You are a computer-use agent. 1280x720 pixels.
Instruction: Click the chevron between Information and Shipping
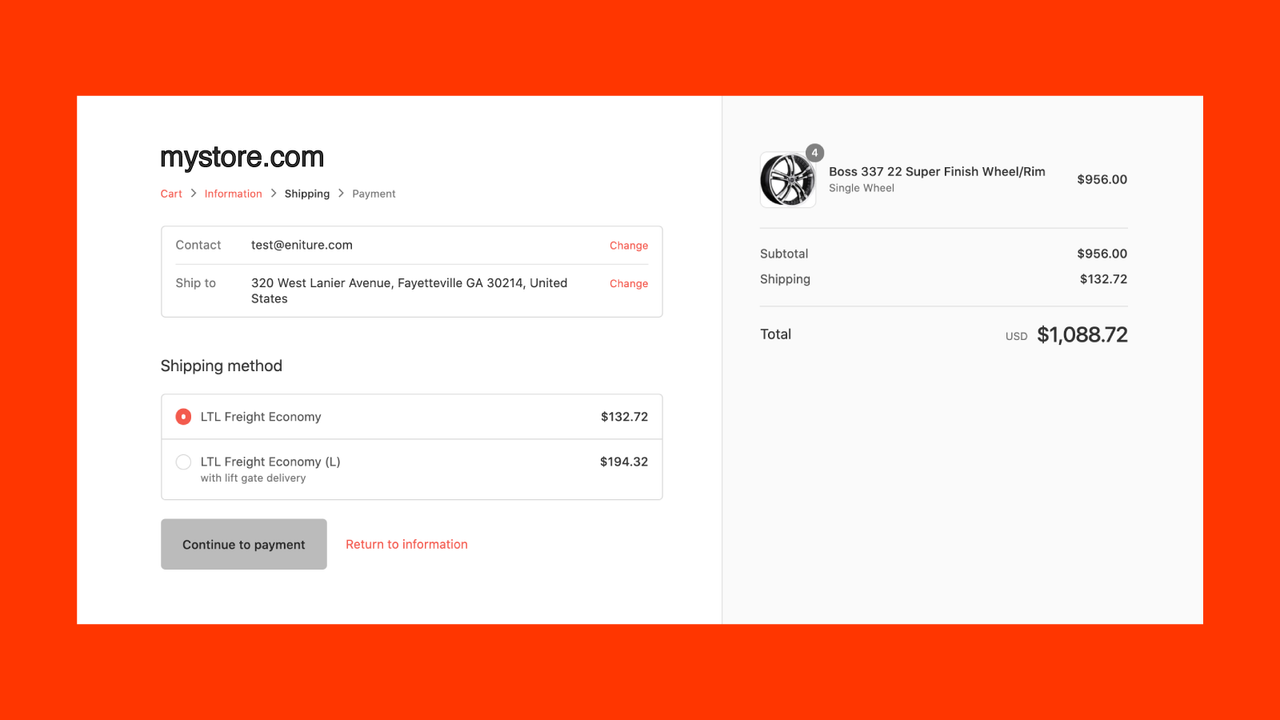pyautogui.click(x=272, y=193)
